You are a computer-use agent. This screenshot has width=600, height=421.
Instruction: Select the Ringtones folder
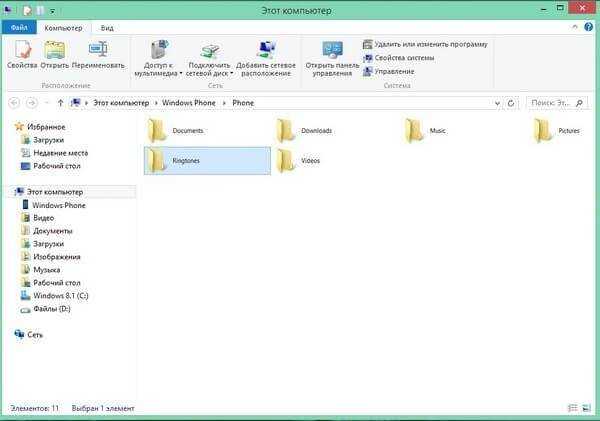pyautogui.click(x=207, y=161)
